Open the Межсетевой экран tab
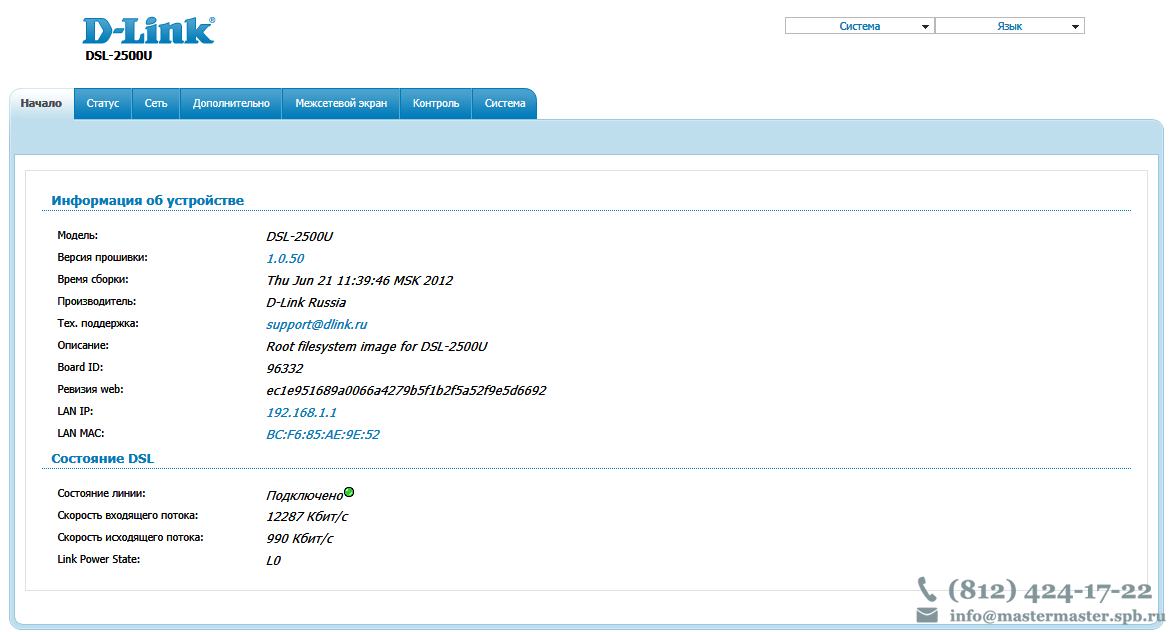This screenshot has width=1173, height=632. 341,103
